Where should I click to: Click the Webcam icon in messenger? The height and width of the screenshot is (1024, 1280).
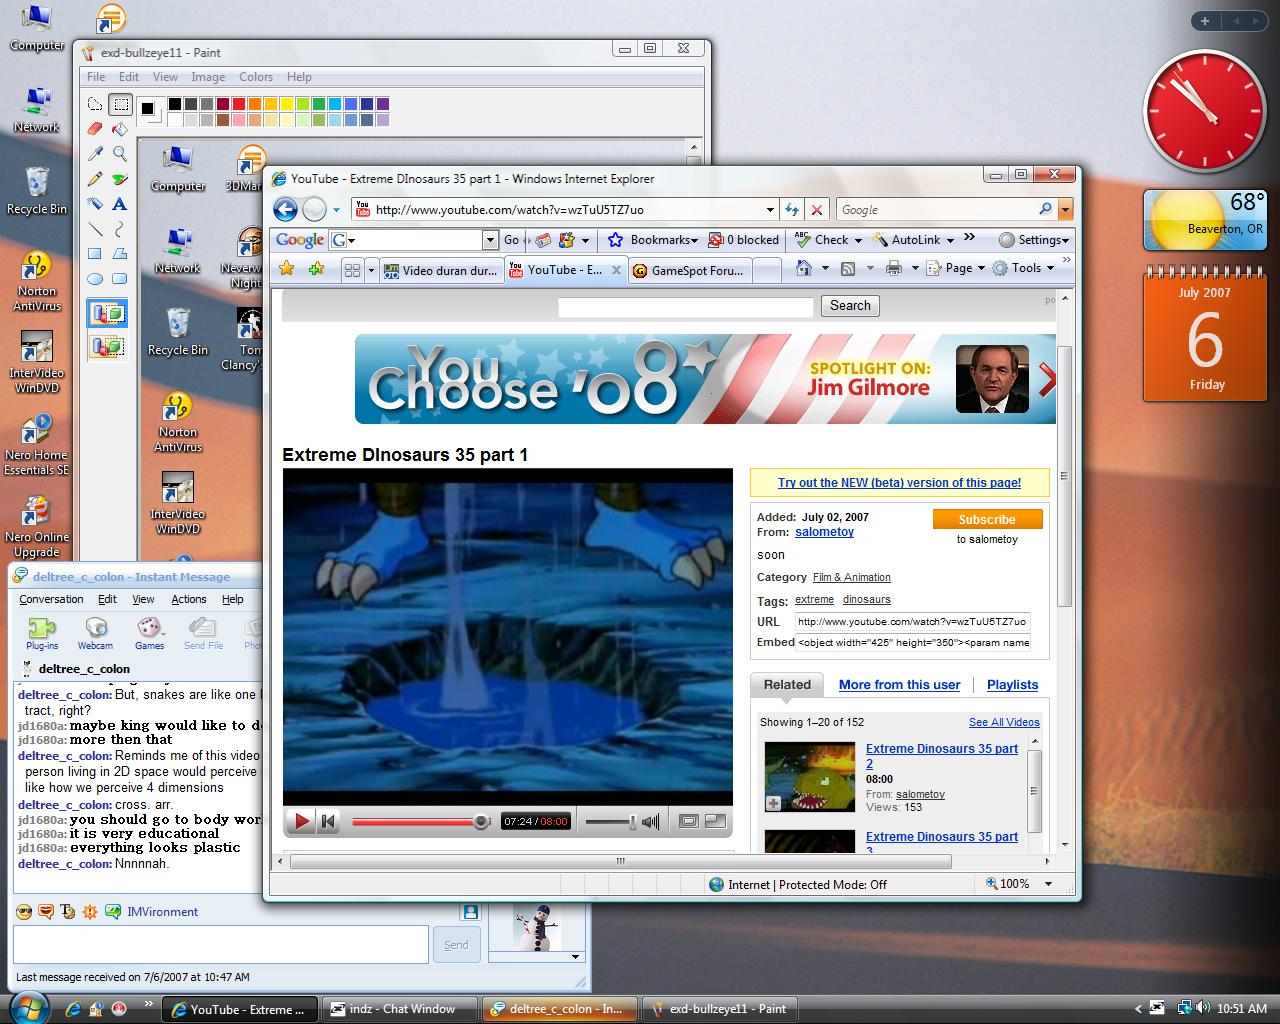[x=96, y=633]
